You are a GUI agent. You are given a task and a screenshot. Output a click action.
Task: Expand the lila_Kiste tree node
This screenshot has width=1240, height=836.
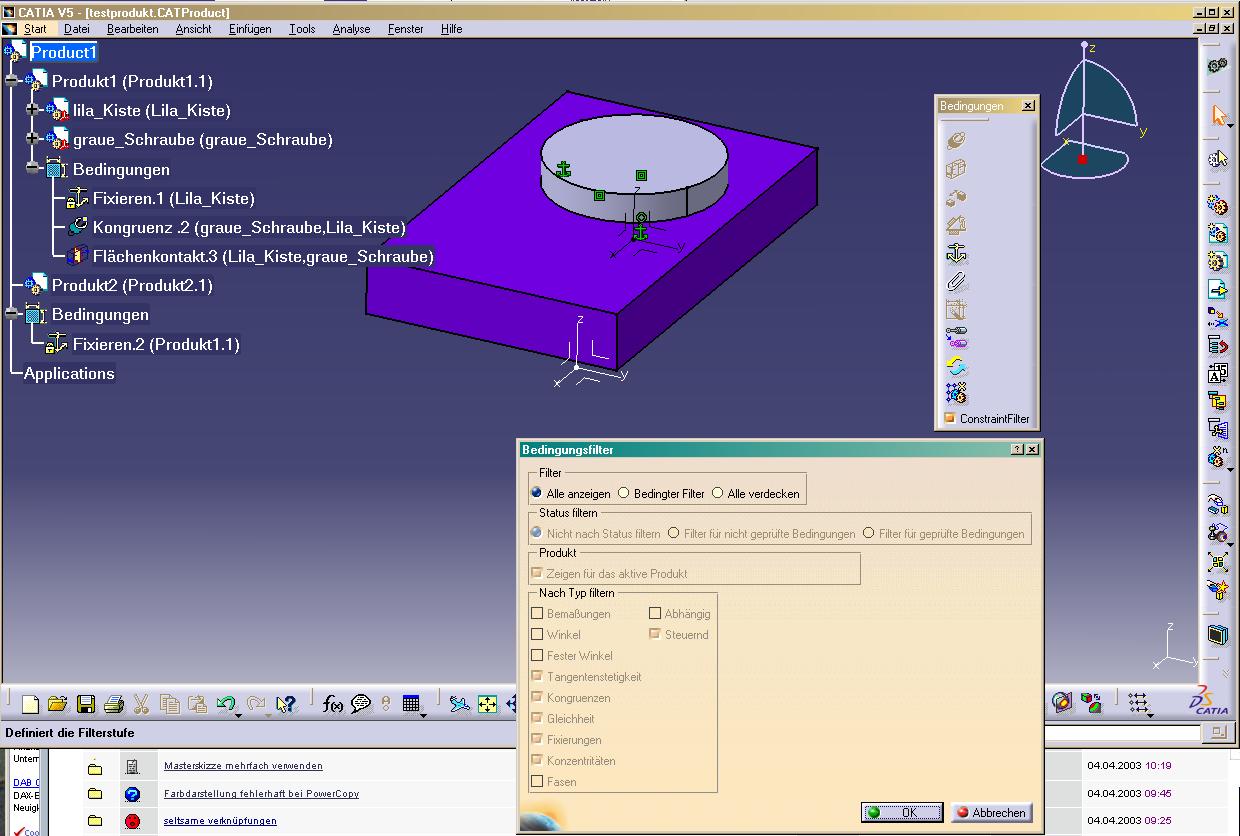[33, 110]
